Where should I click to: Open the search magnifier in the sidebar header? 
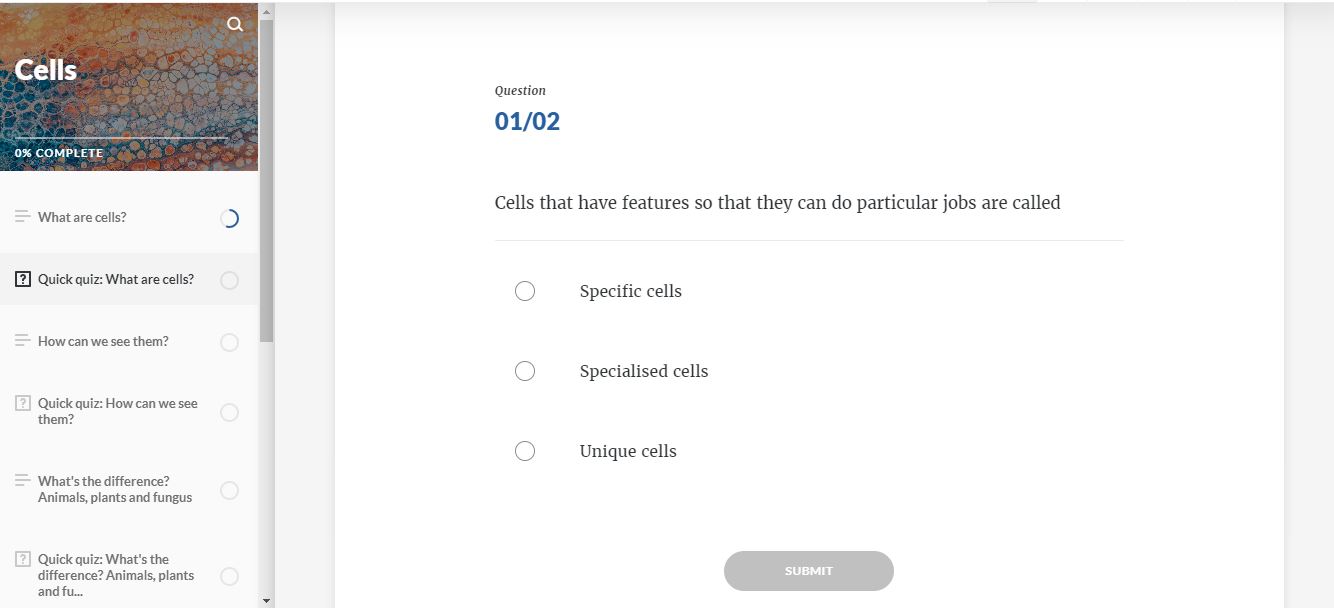click(235, 24)
